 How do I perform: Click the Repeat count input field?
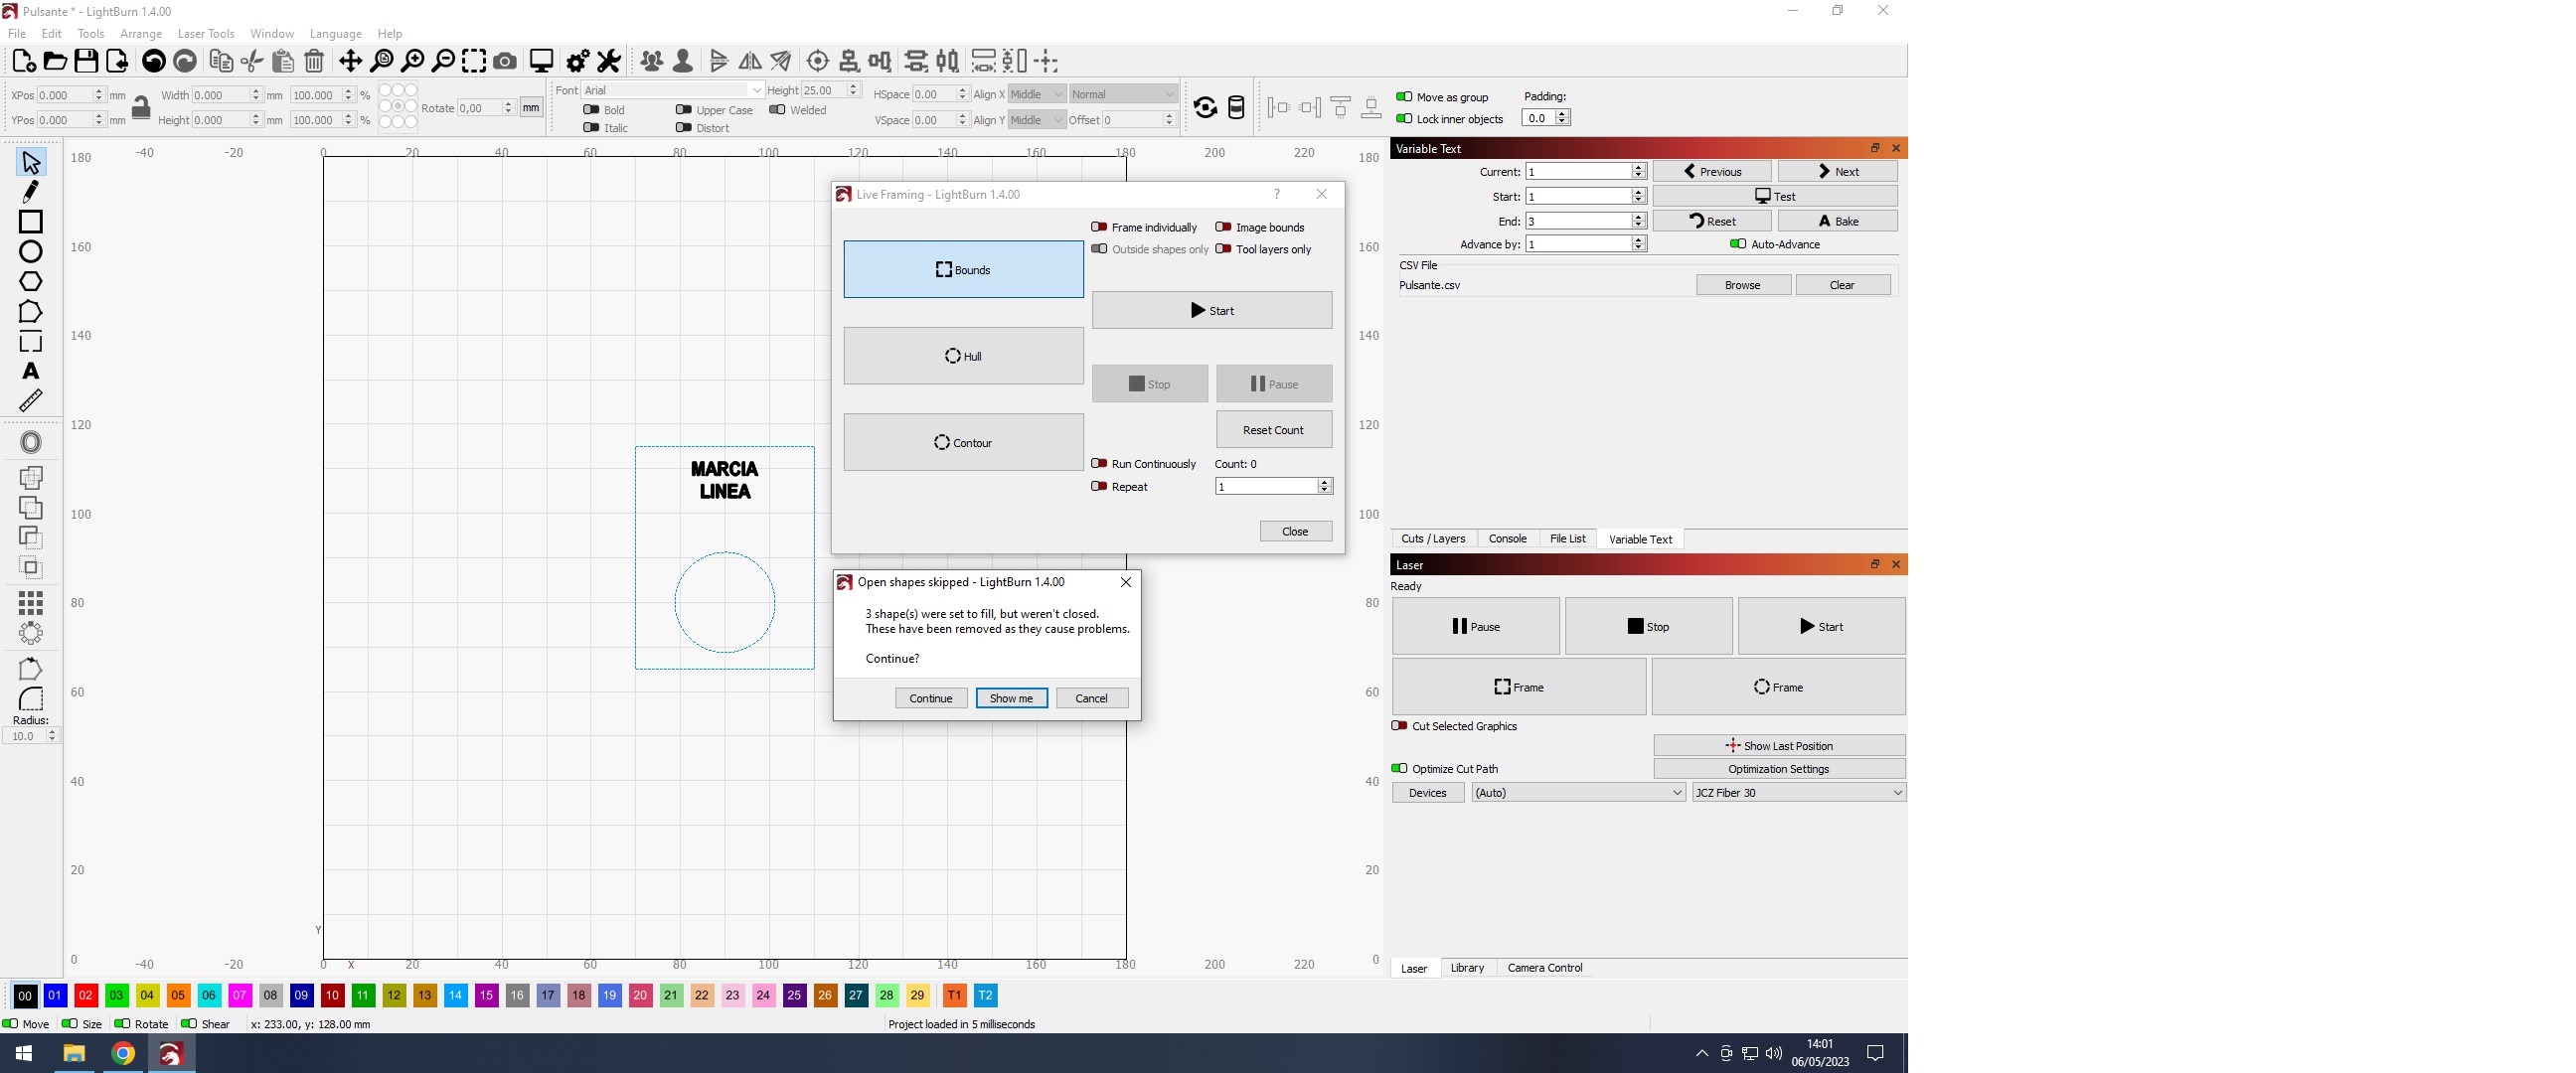[1265, 486]
